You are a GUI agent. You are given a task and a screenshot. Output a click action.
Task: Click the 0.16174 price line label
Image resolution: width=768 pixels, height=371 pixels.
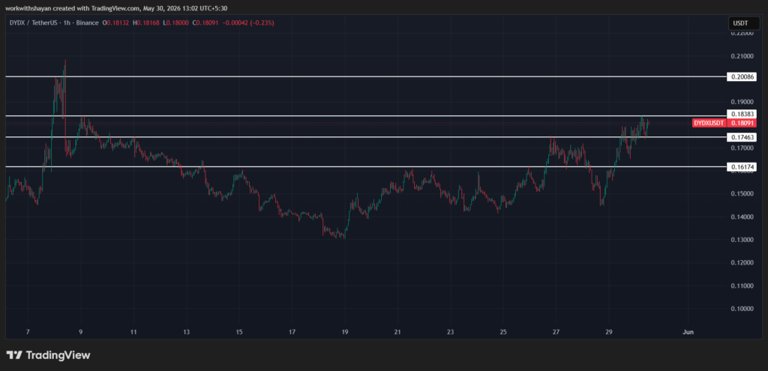pos(743,167)
